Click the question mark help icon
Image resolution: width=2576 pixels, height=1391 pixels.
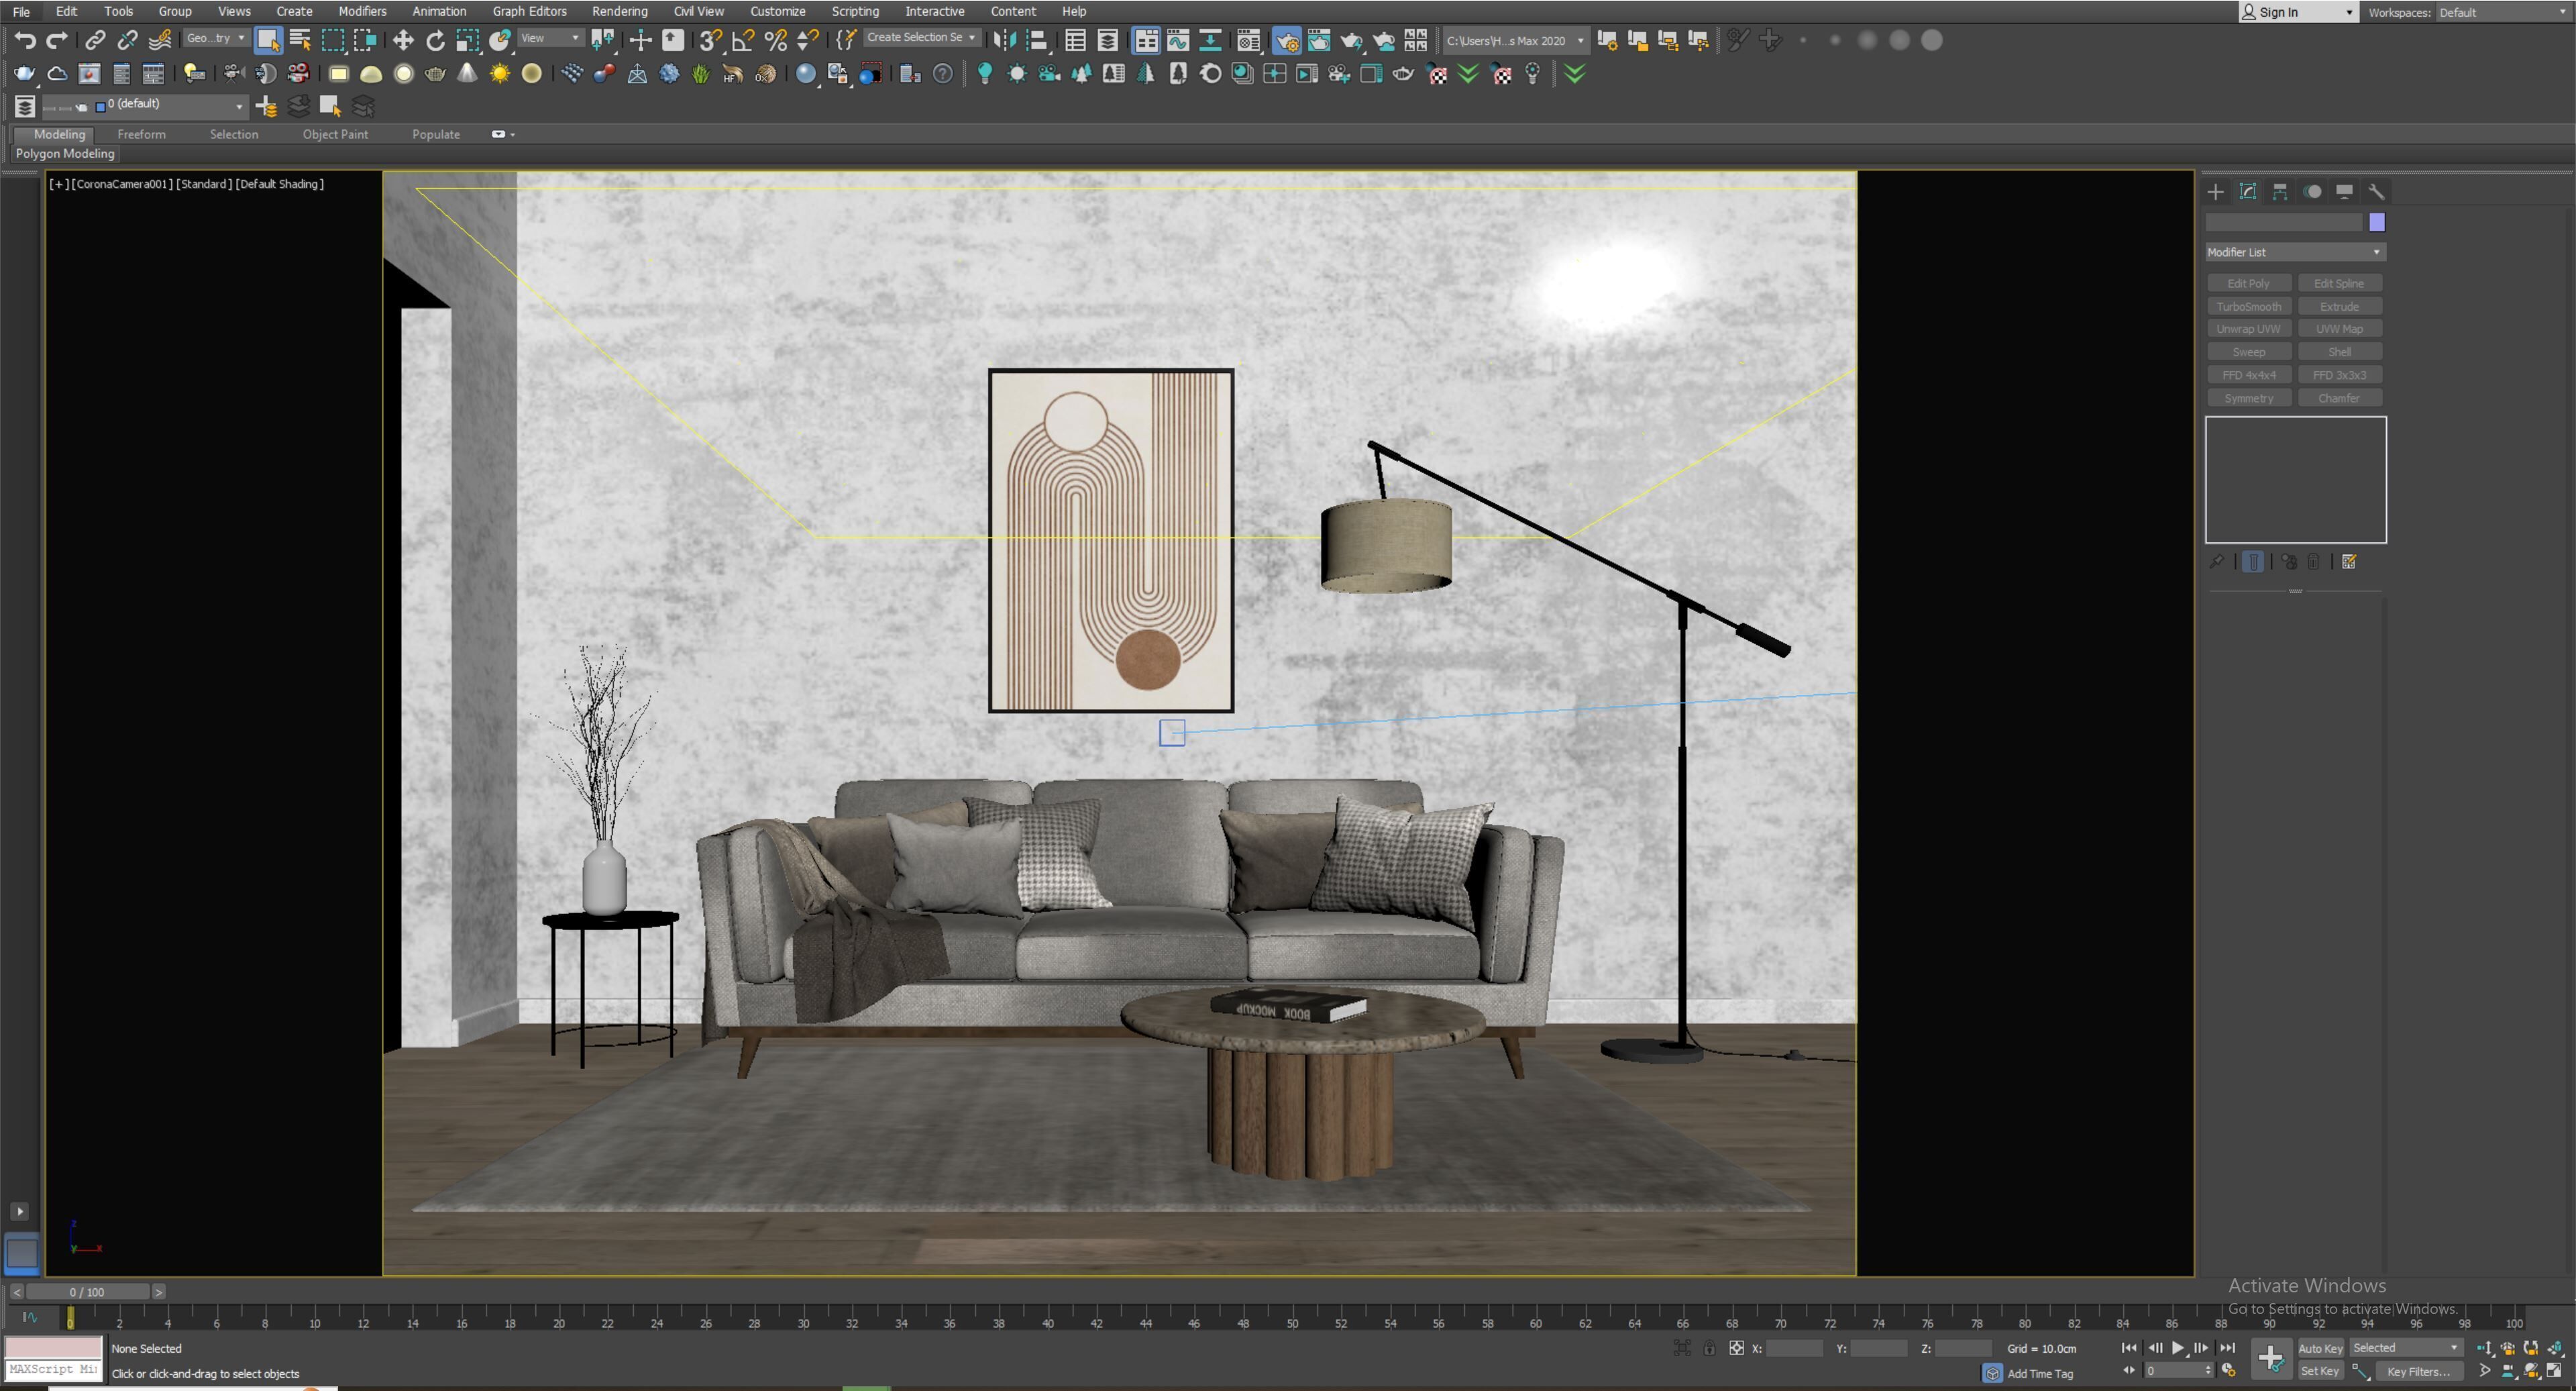pyautogui.click(x=942, y=74)
